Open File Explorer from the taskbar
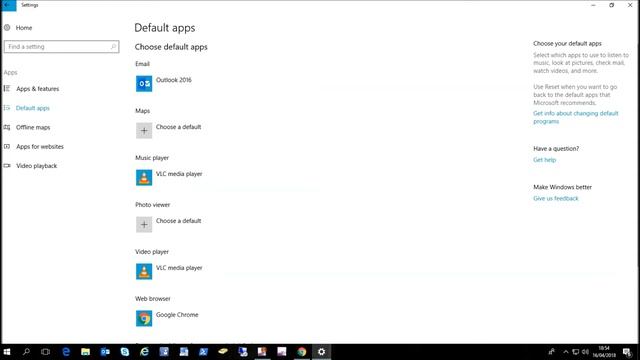The image size is (640, 360). pyautogui.click(x=85, y=352)
